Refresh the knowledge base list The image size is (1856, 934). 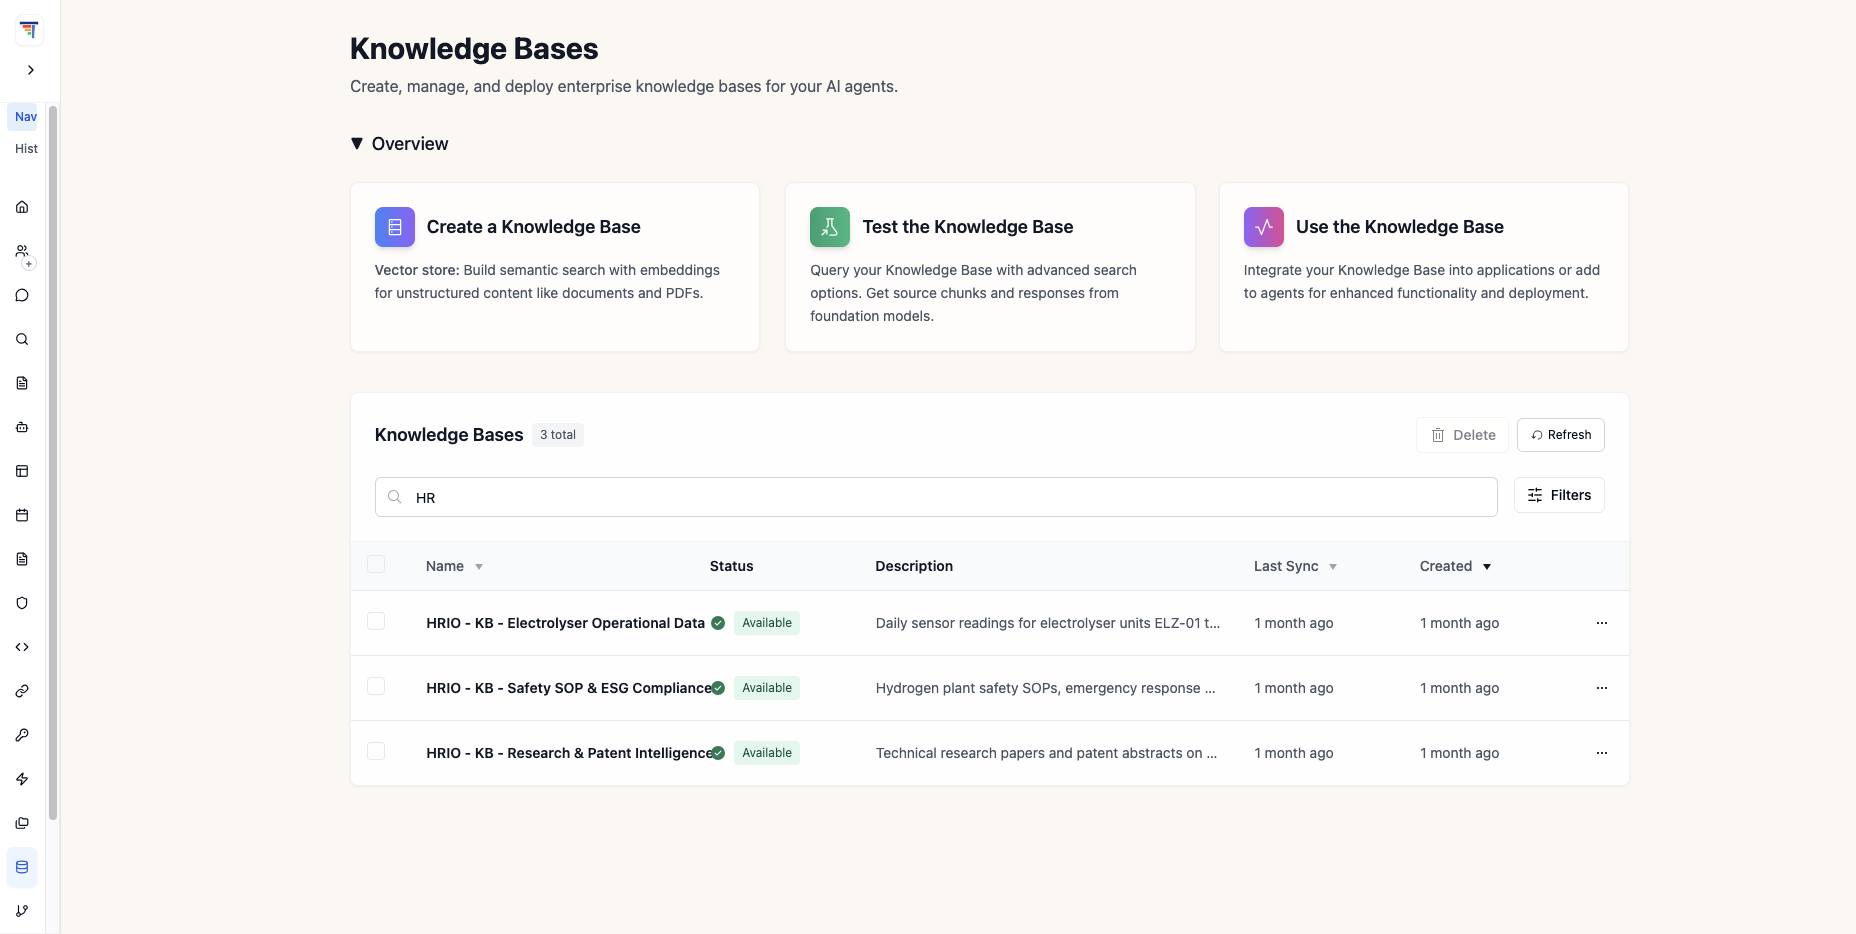click(1561, 435)
